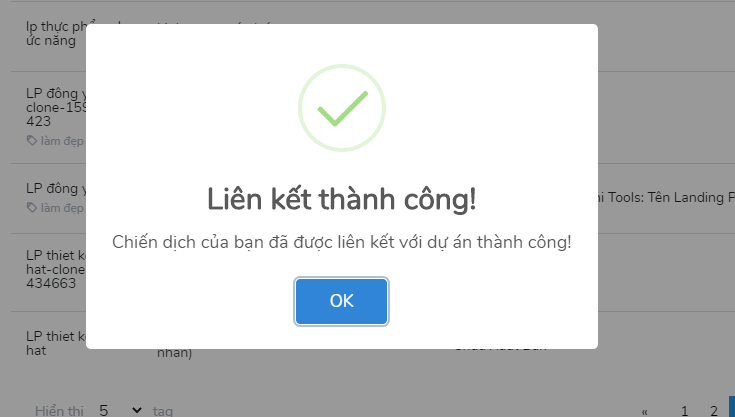Click the green checkmark success icon
735x417 pixels.
(x=342, y=108)
